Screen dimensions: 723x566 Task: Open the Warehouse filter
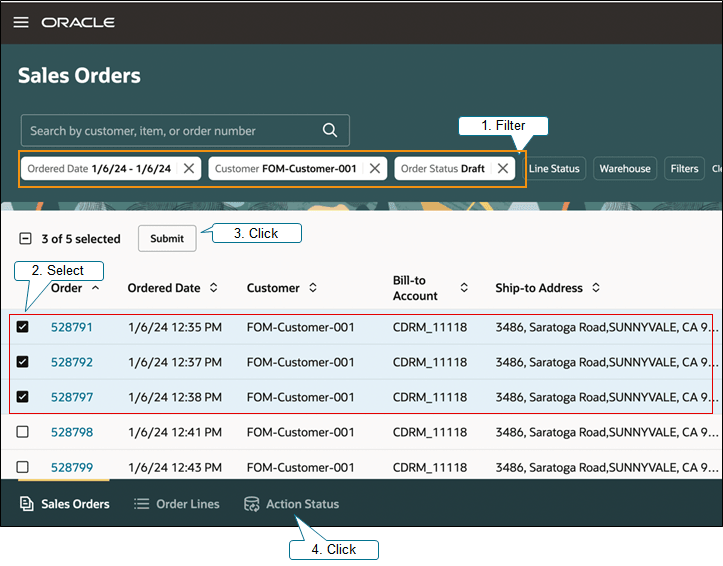[625, 168]
